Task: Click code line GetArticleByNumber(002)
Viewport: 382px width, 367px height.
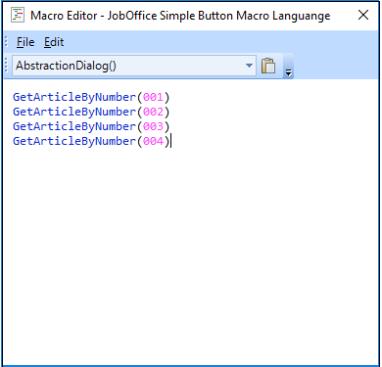Action: pos(91,112)
